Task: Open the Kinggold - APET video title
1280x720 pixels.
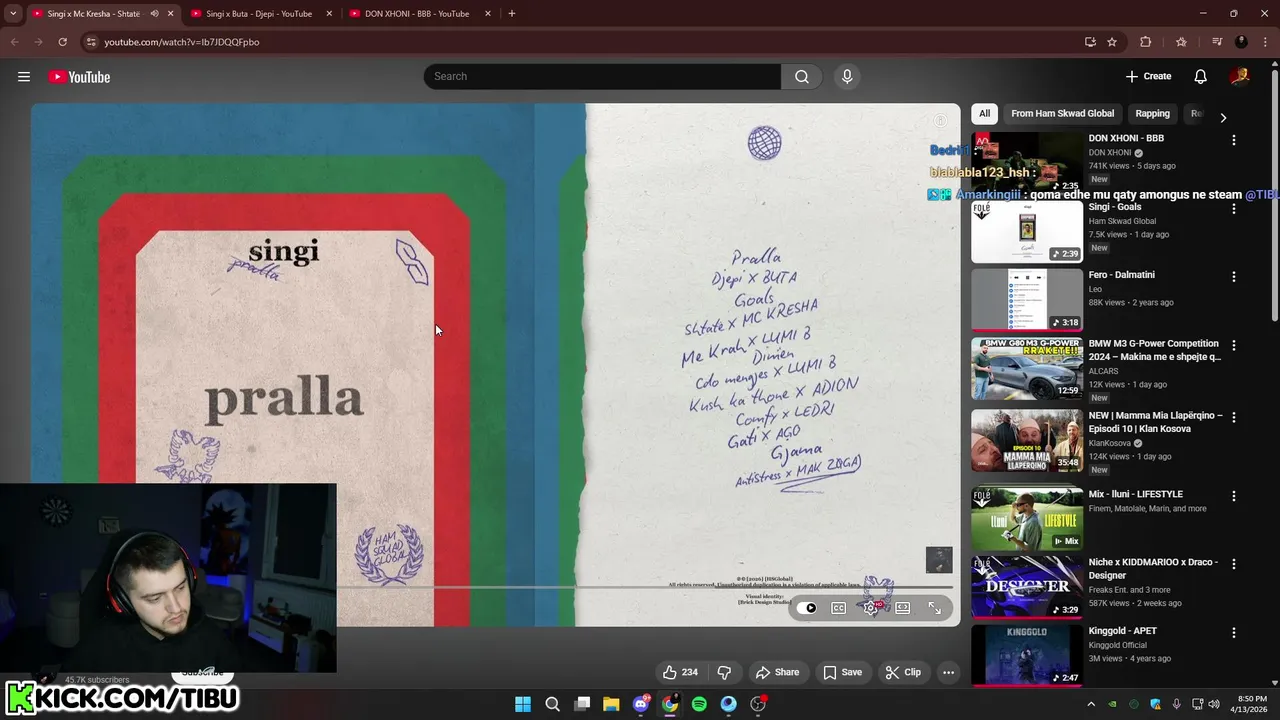Action: 1122,631
